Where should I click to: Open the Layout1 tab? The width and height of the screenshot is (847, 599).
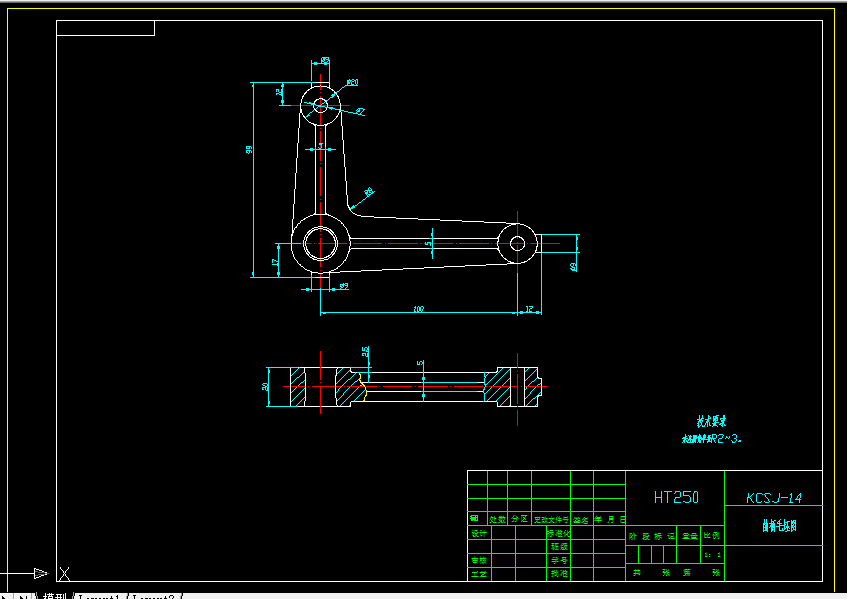[99, 596]
